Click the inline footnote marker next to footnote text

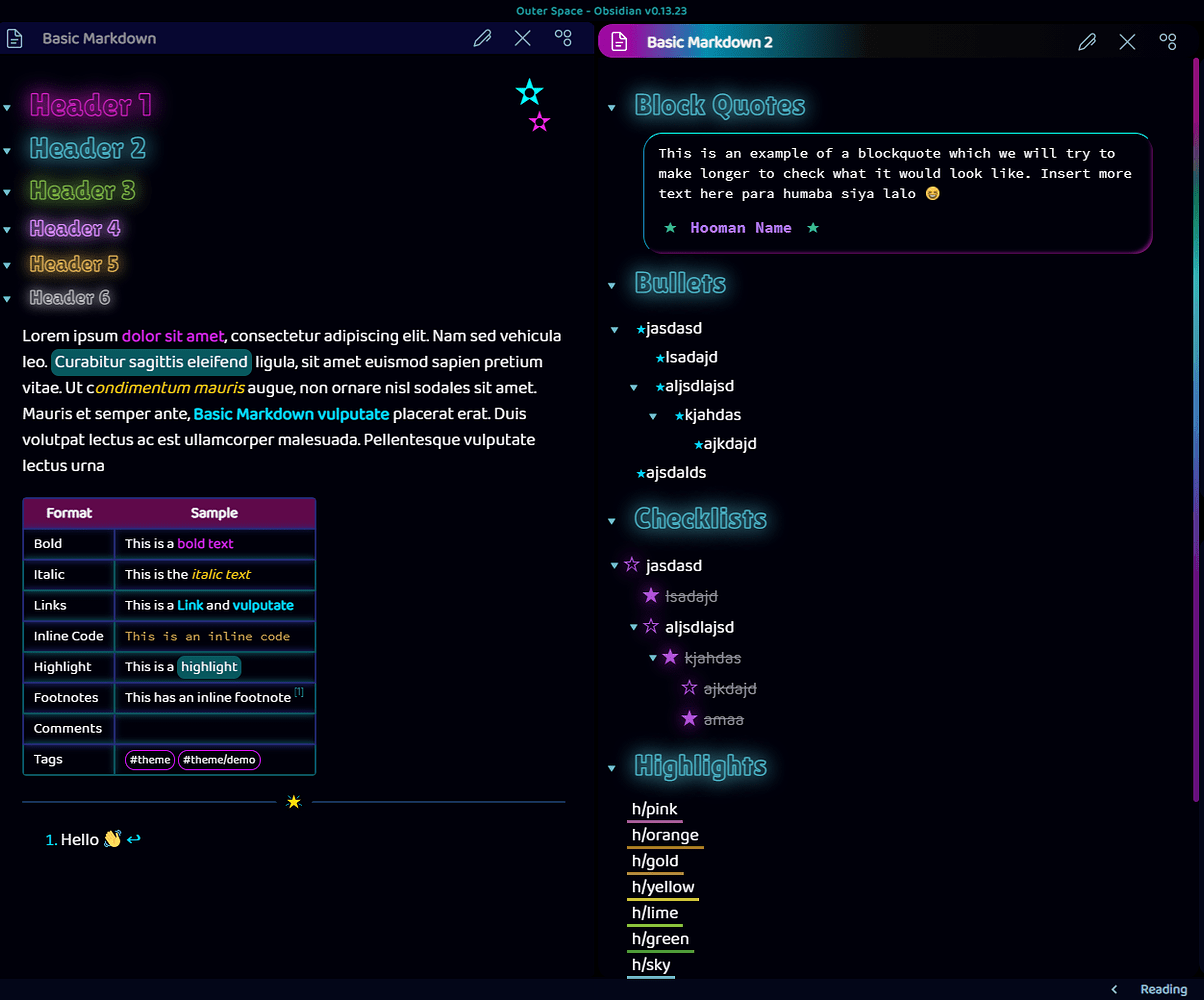298,691
